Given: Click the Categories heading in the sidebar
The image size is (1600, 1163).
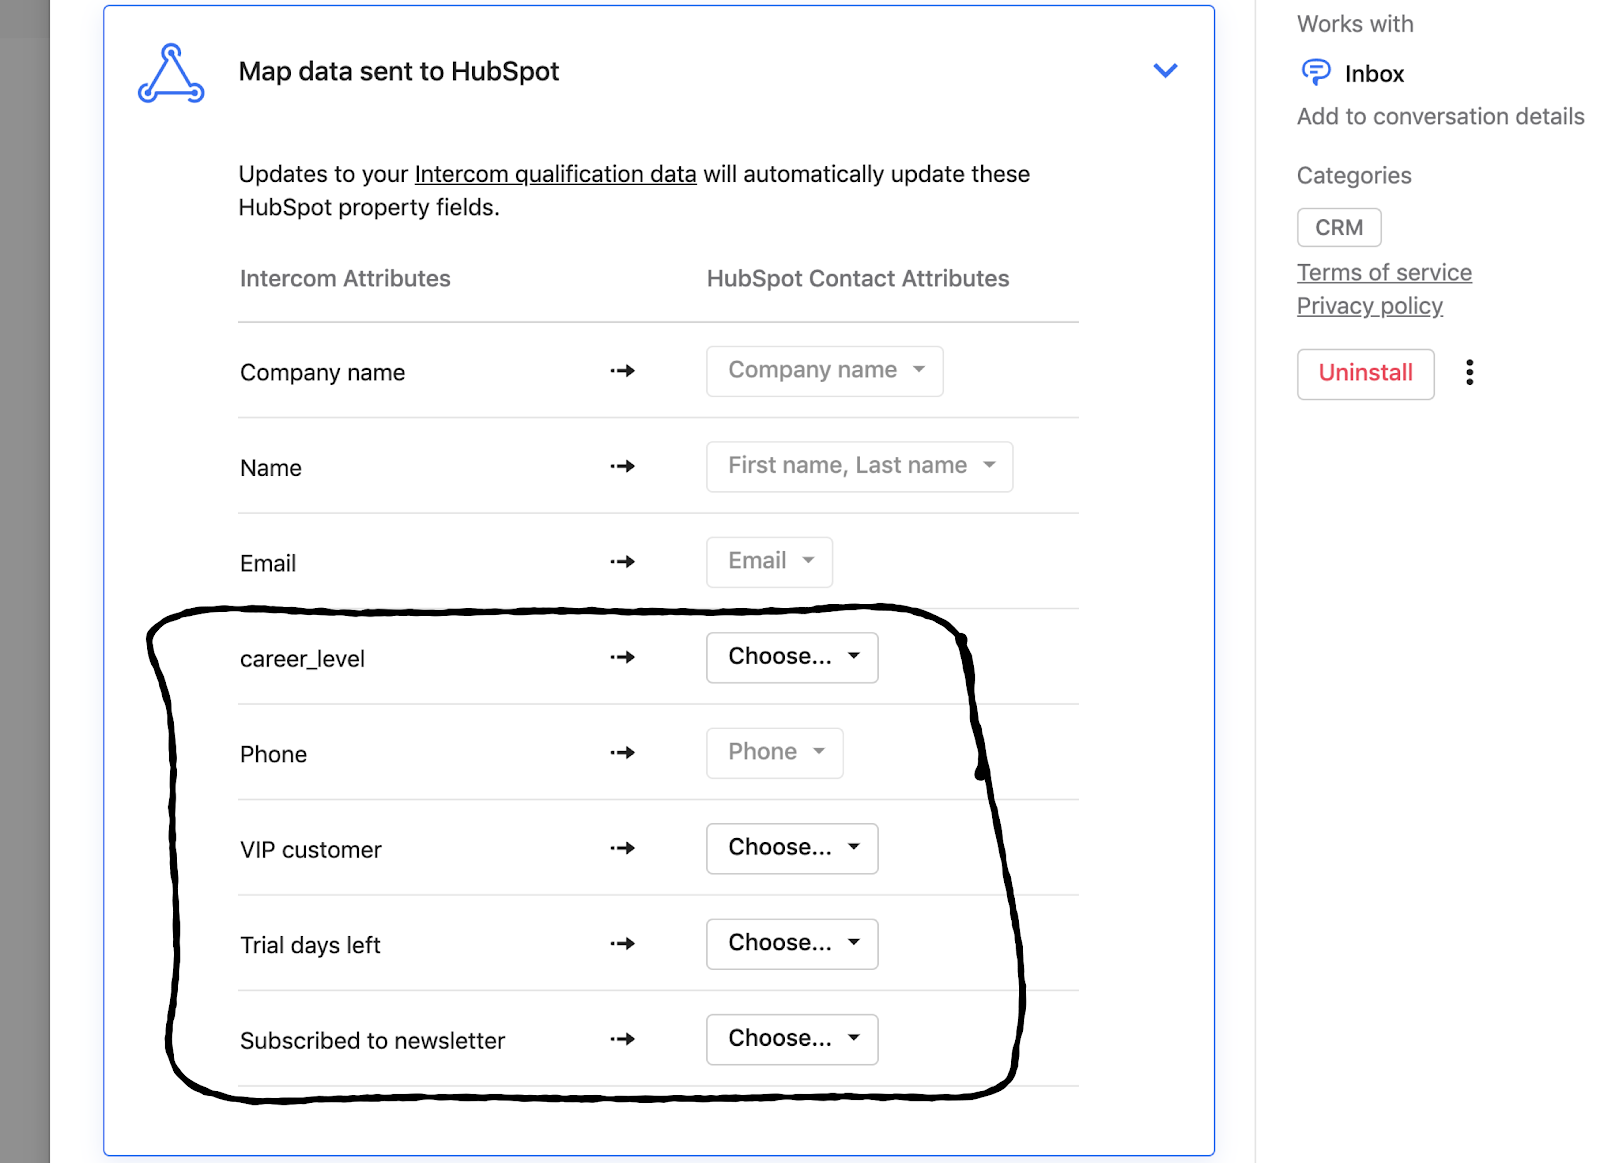Looking at the screenshot, I should [x=1354, y=176].
